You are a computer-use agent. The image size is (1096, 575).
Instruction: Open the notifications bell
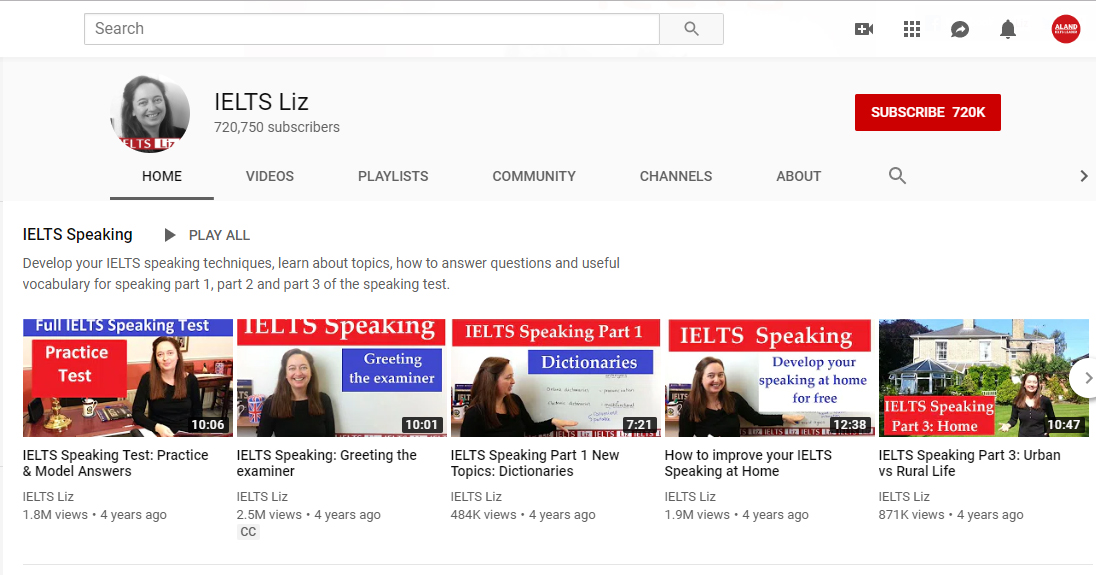click(x=1008, y=29)
